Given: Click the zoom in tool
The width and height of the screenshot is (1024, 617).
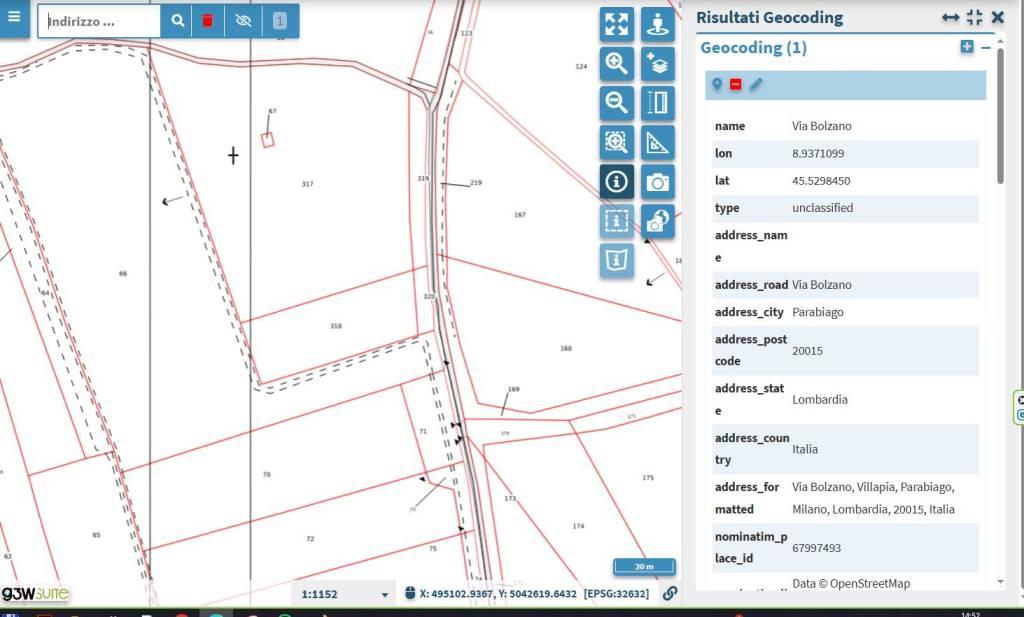Looking at the screenshot, I should (617, 64).
